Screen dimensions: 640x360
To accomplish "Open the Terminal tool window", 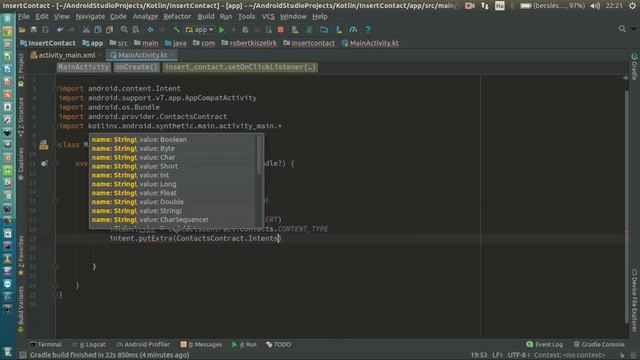I will click(46, 344).
